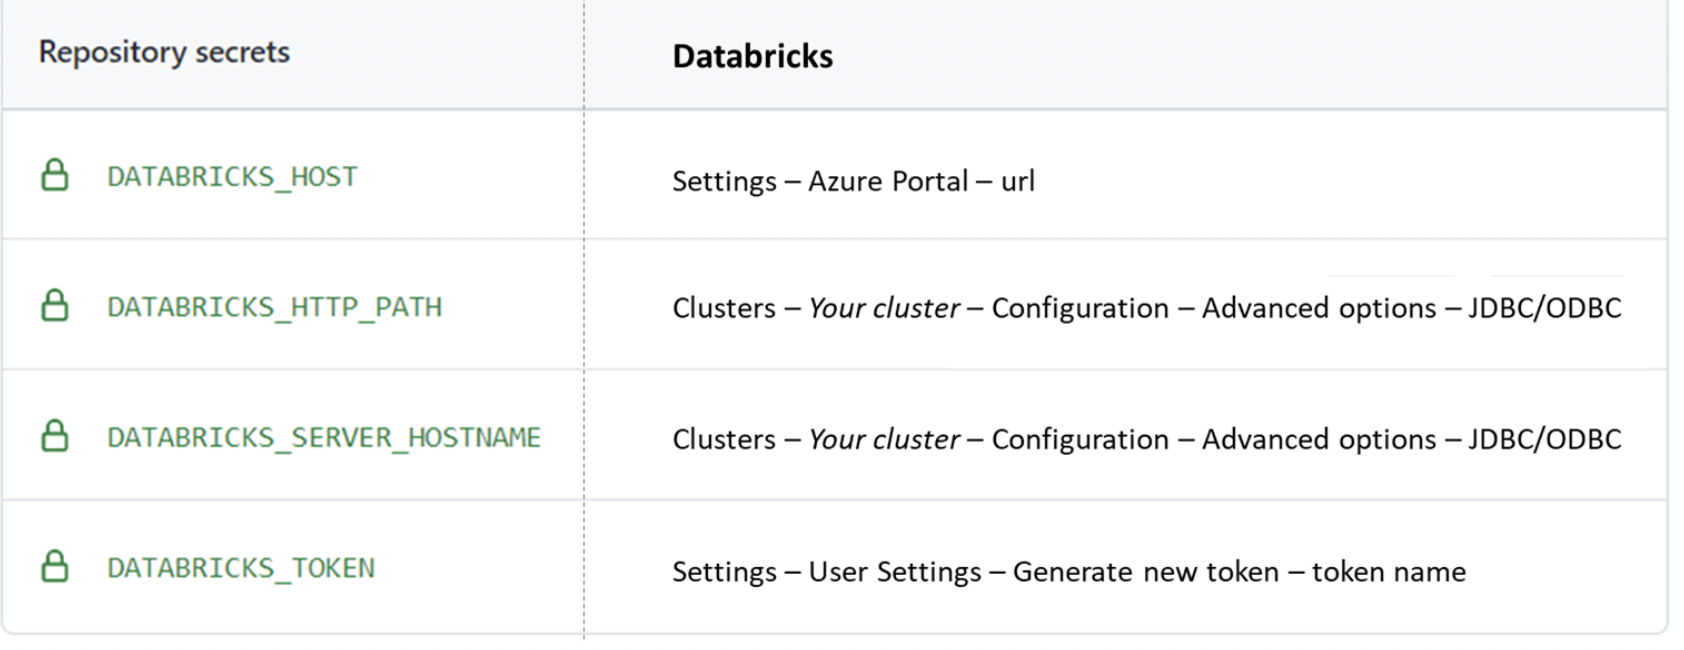This screenshot has width=1684, height=650.
Task: Click 'JDBC/ODBC' in the DATABRICKS_SERVER_HOSTNAME row
Action: click(1544, 439)
